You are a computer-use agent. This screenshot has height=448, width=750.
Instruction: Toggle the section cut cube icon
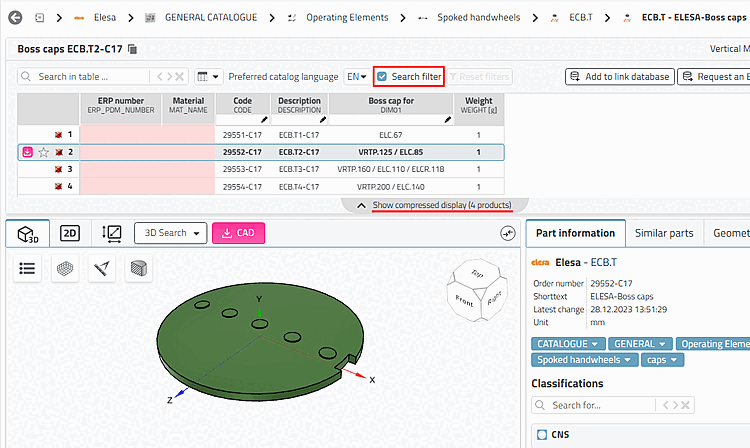pos(139,268)
